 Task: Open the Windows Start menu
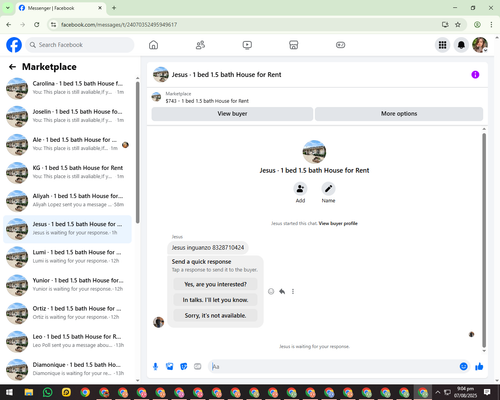point(9,392)
